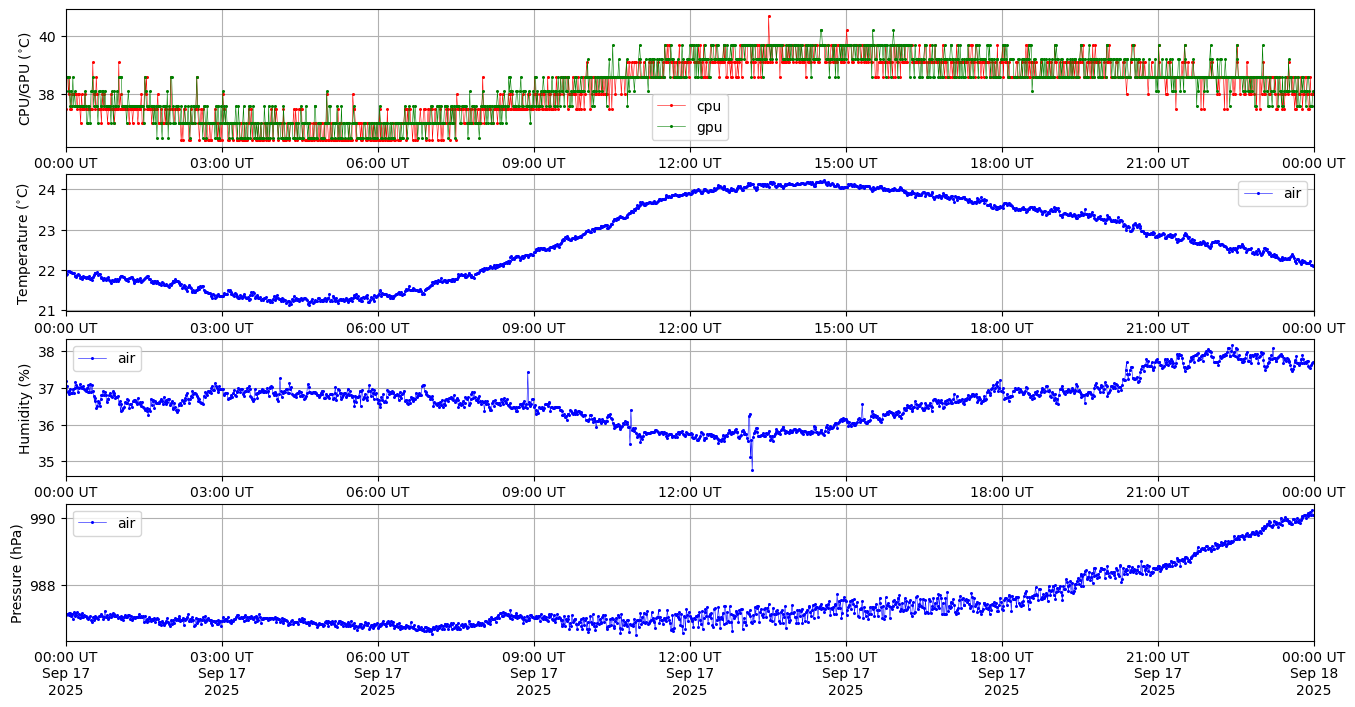Click the "gpu" legend entry
This screenshot has height=707, width=1355.
(690, 127)
